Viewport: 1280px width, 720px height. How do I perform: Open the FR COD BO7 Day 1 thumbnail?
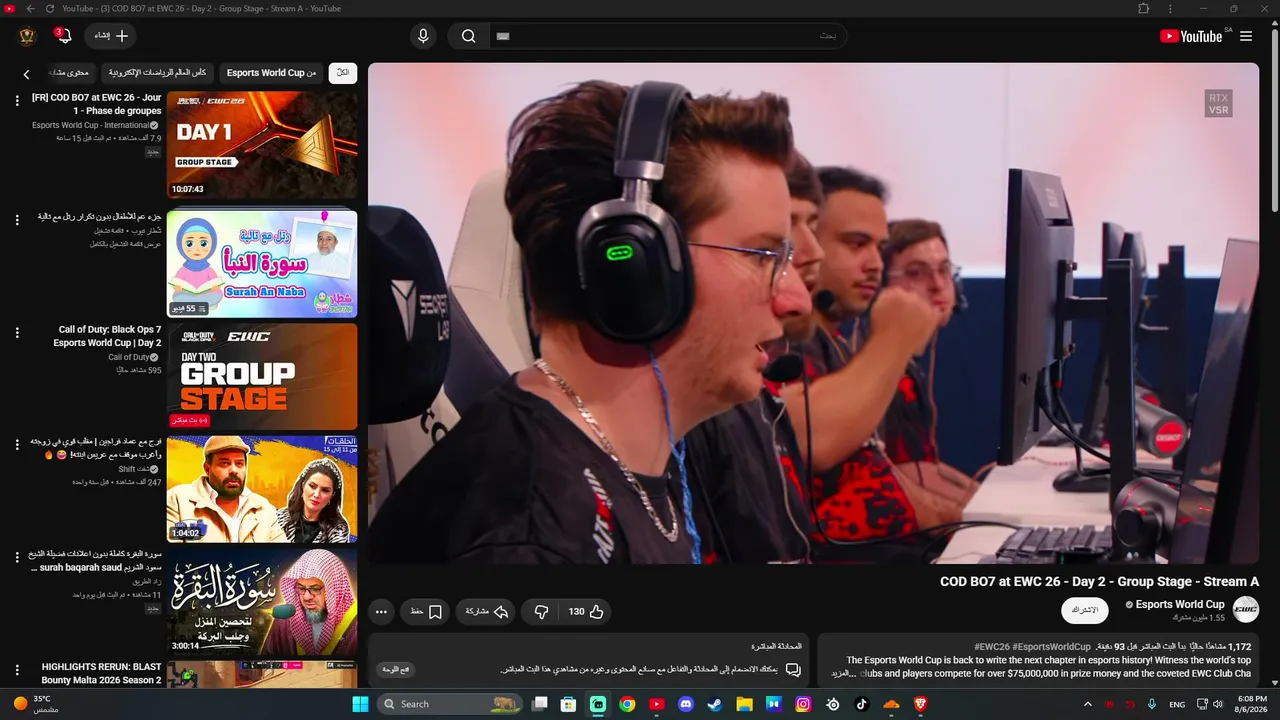[262, 145]
